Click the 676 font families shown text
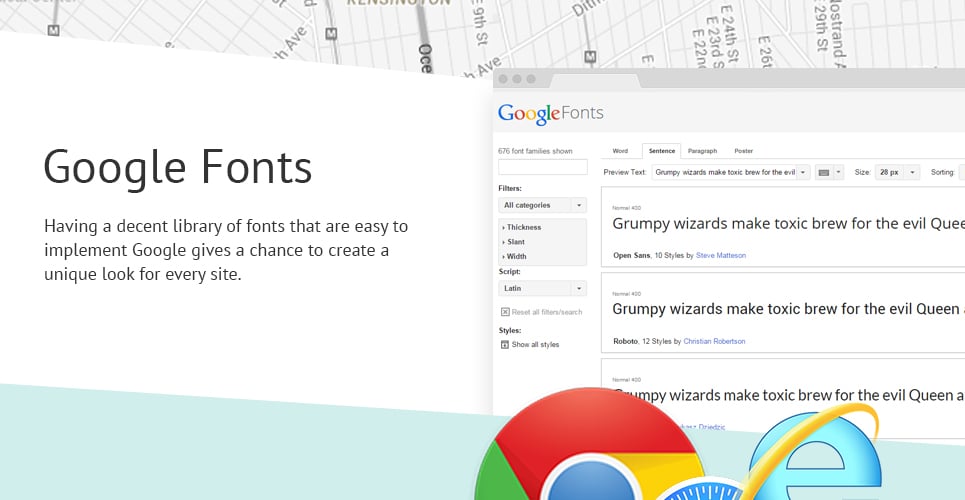Image resolution: width=965 pixels, height=500 pixels. pyautogui.click(x=535, y=151)
